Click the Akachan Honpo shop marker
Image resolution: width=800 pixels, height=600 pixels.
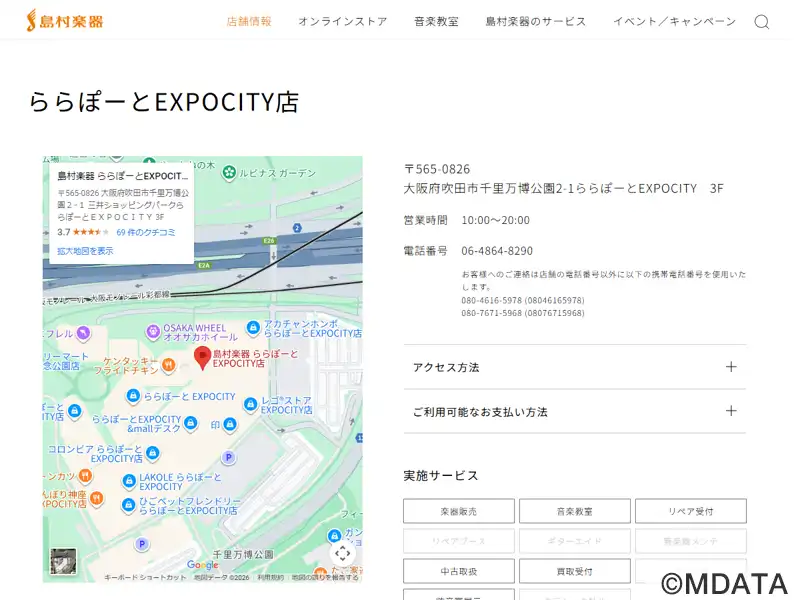tap(254, 328)
